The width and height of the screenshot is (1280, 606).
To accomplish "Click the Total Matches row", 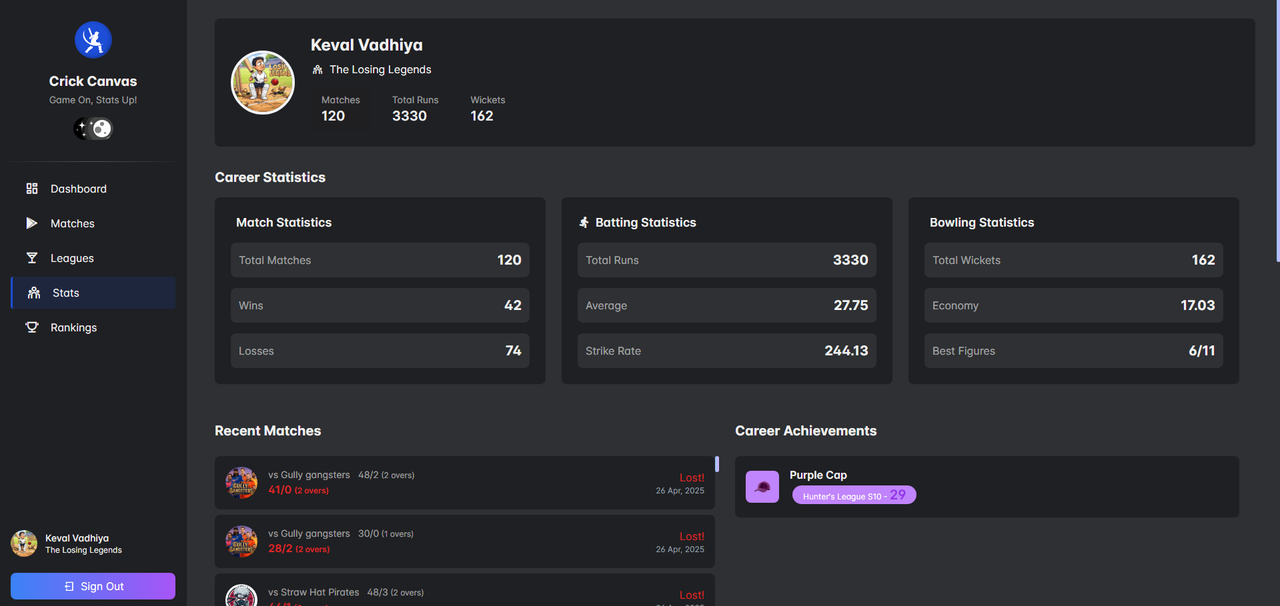I will [x=380, y=260].
